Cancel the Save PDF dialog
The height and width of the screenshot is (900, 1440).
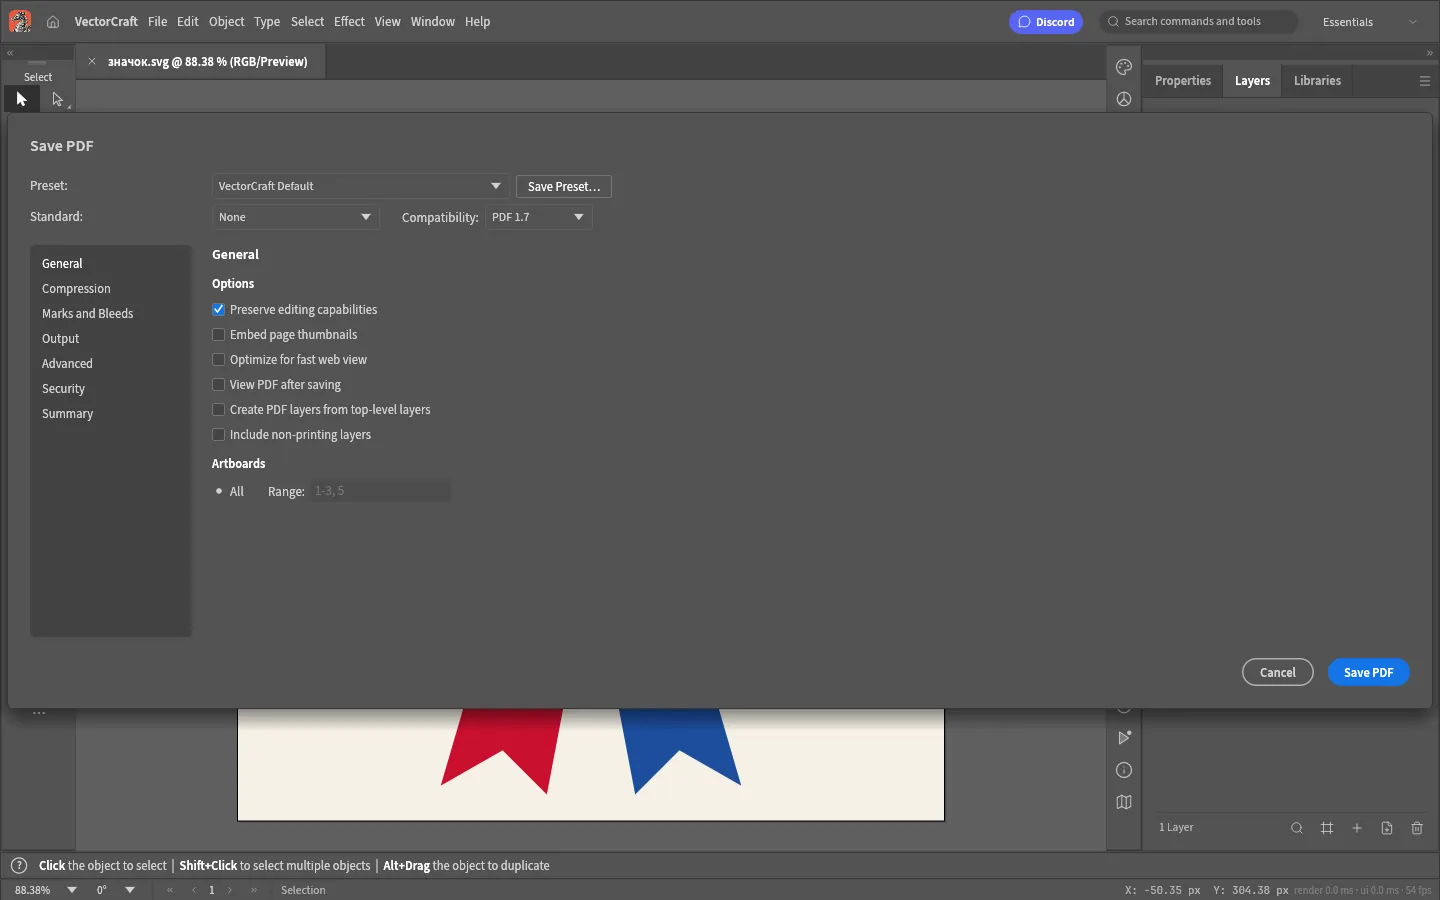(1278, 673)
